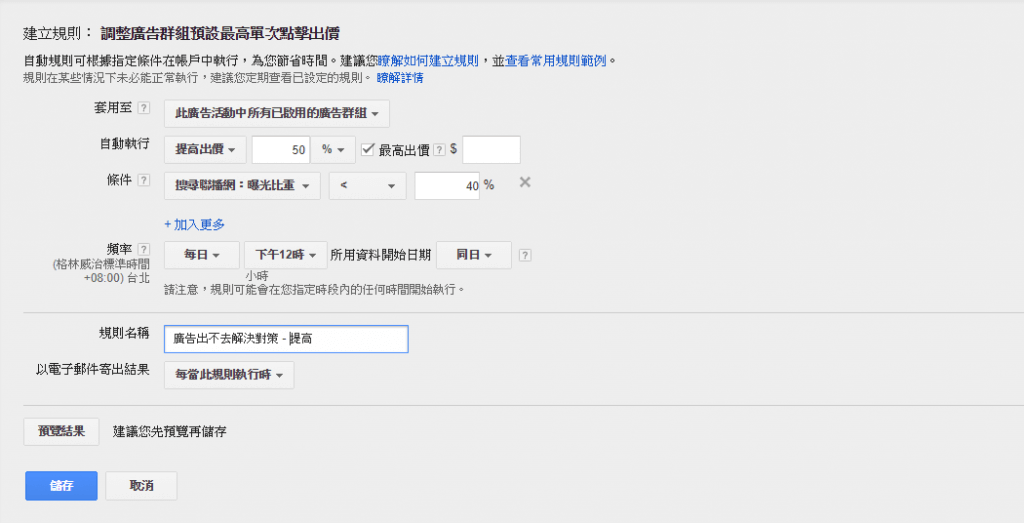Image resolution: width=1024 pixels, height=523 pixels.
Task: Click the 瞭解如何建立規則 link
Action: pyautogui.click(x=428, y=61)
